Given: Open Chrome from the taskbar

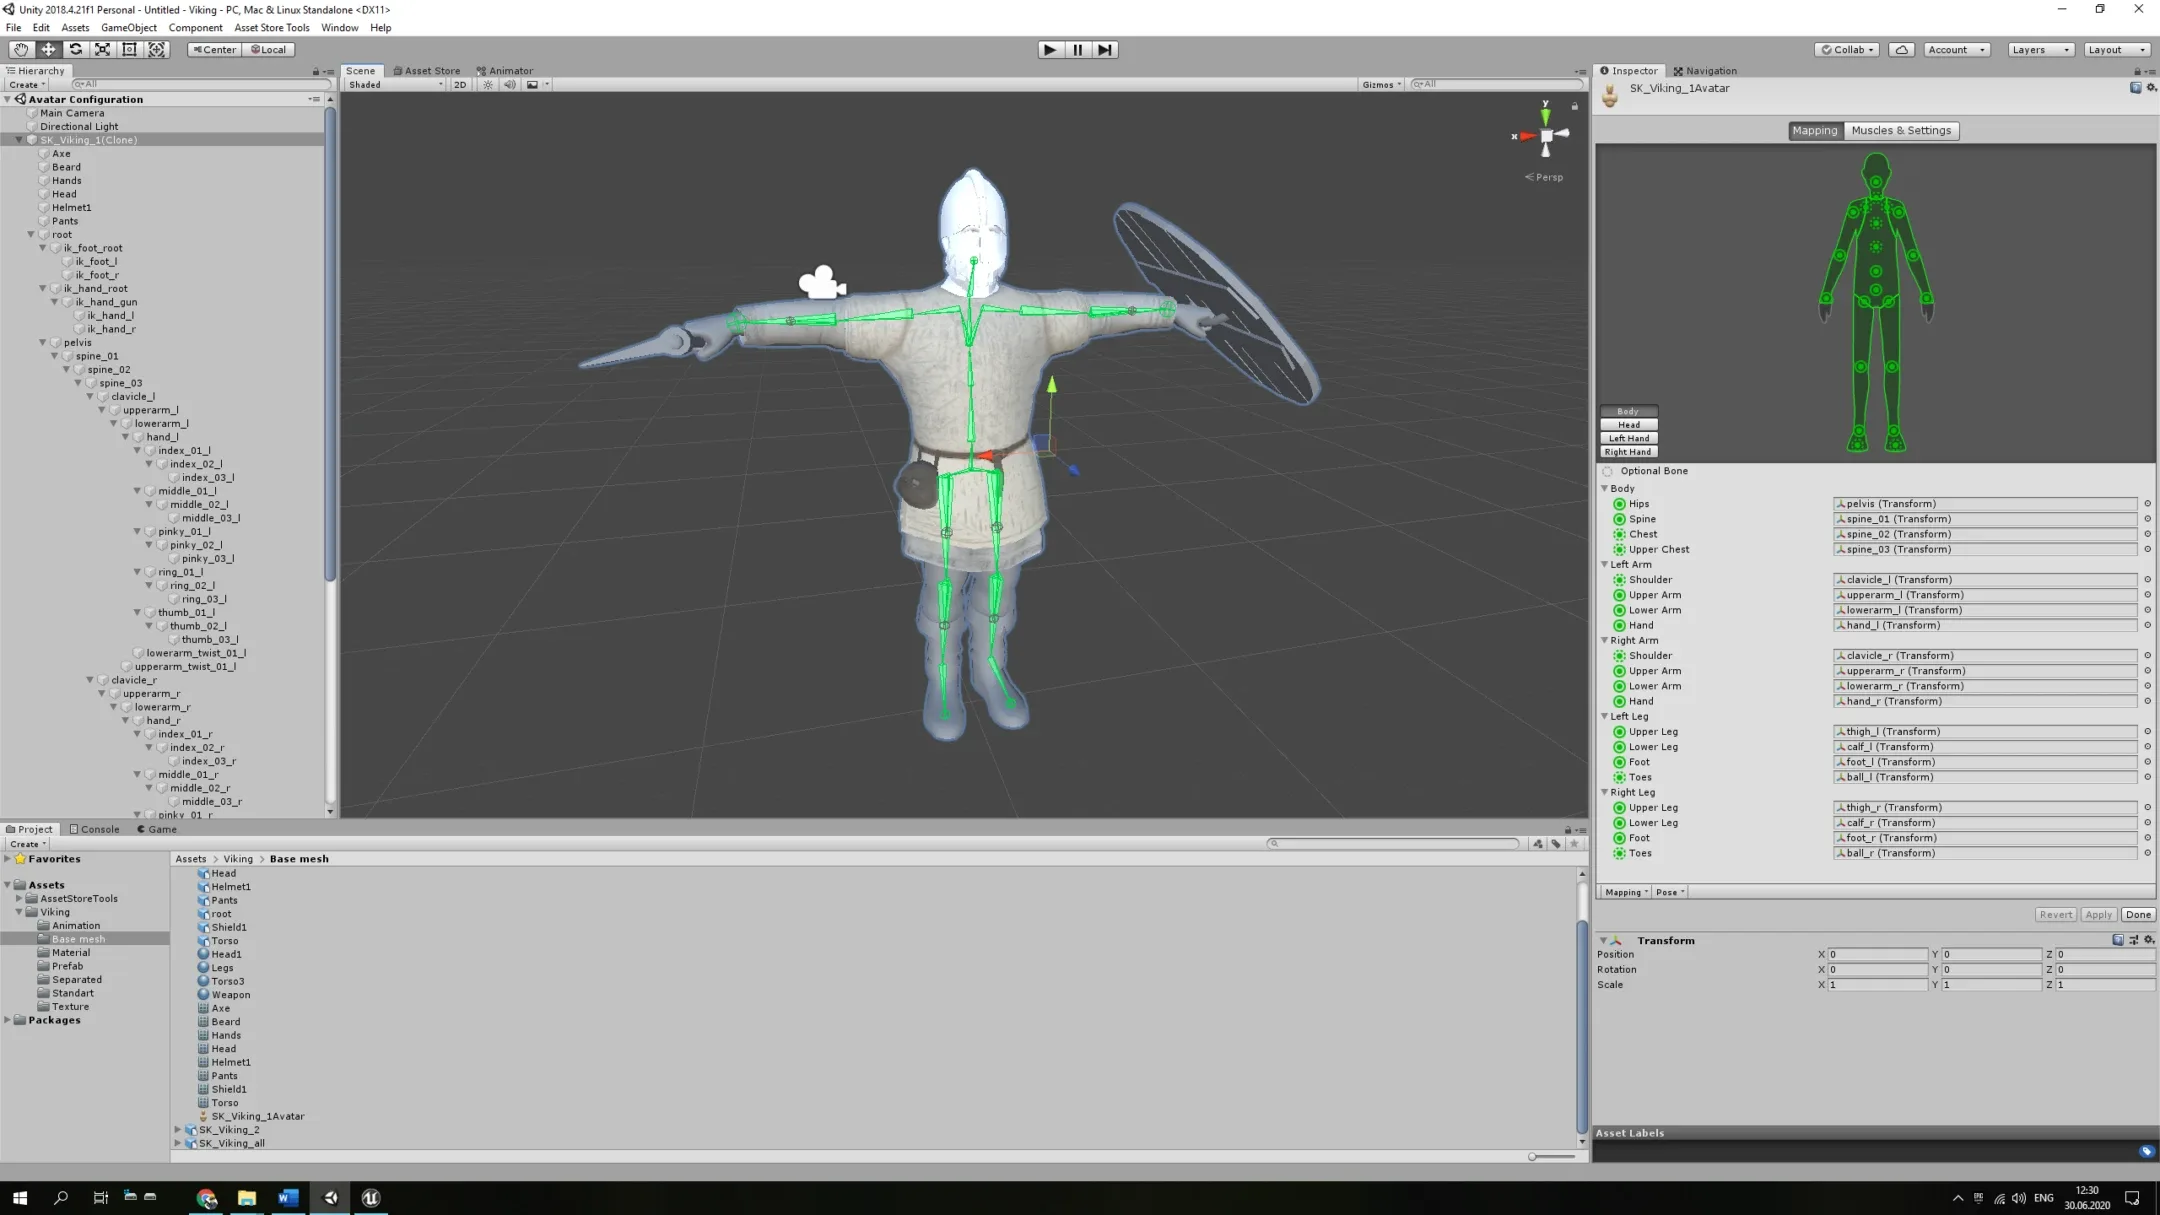Looking at the screenshot, I should (x=207, y=1197).
